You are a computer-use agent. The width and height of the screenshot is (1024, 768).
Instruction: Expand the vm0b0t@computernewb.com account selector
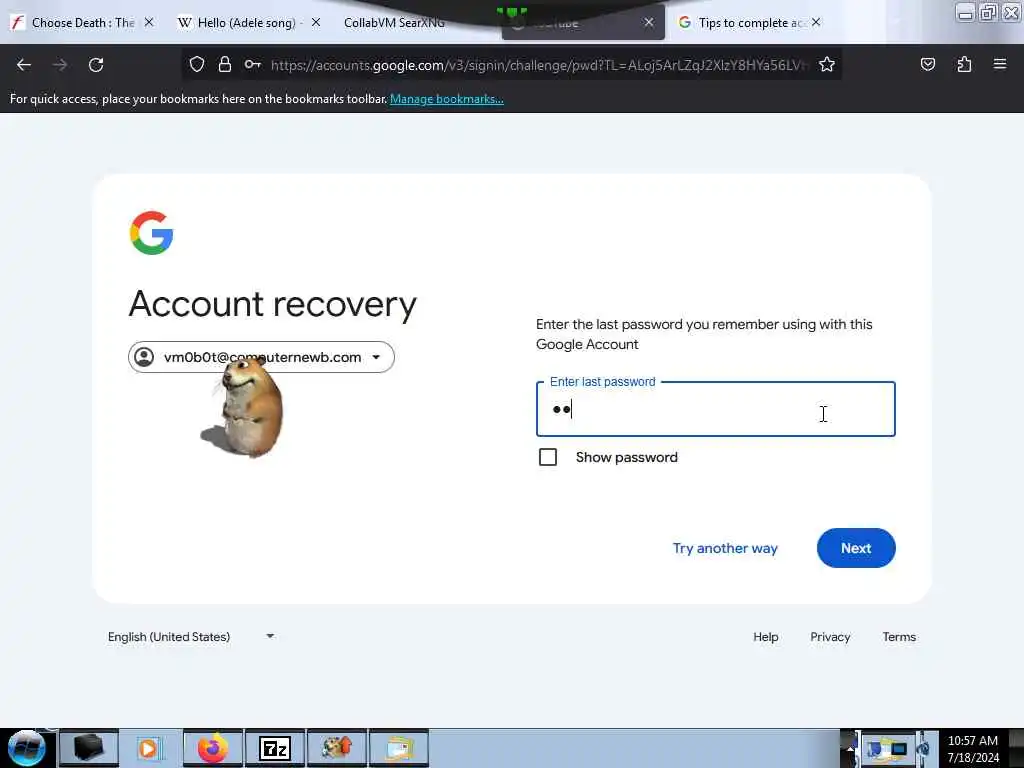(x=261, y=357)
